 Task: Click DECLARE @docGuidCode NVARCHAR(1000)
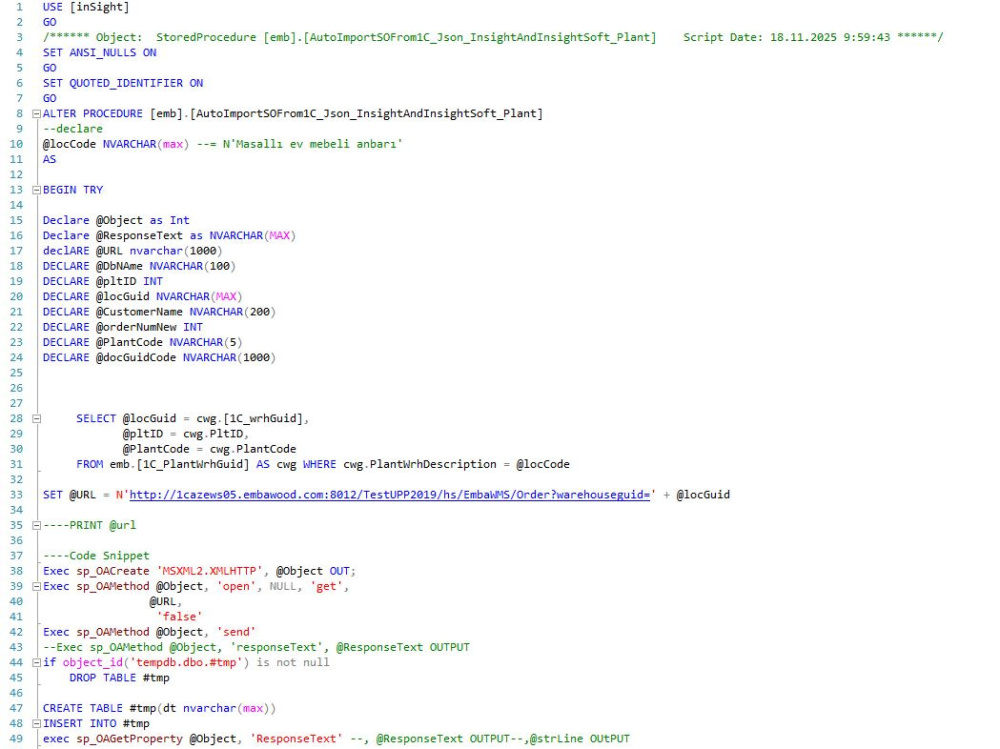click(159, 358)
